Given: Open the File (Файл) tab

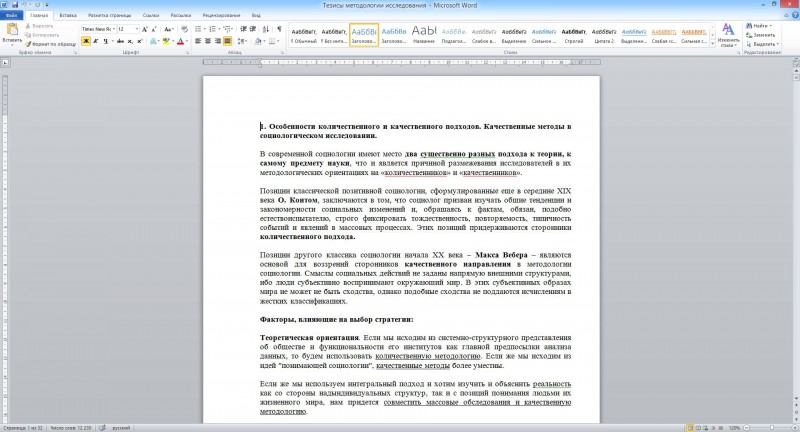Looking at the screenshot, I should [11, 15].
